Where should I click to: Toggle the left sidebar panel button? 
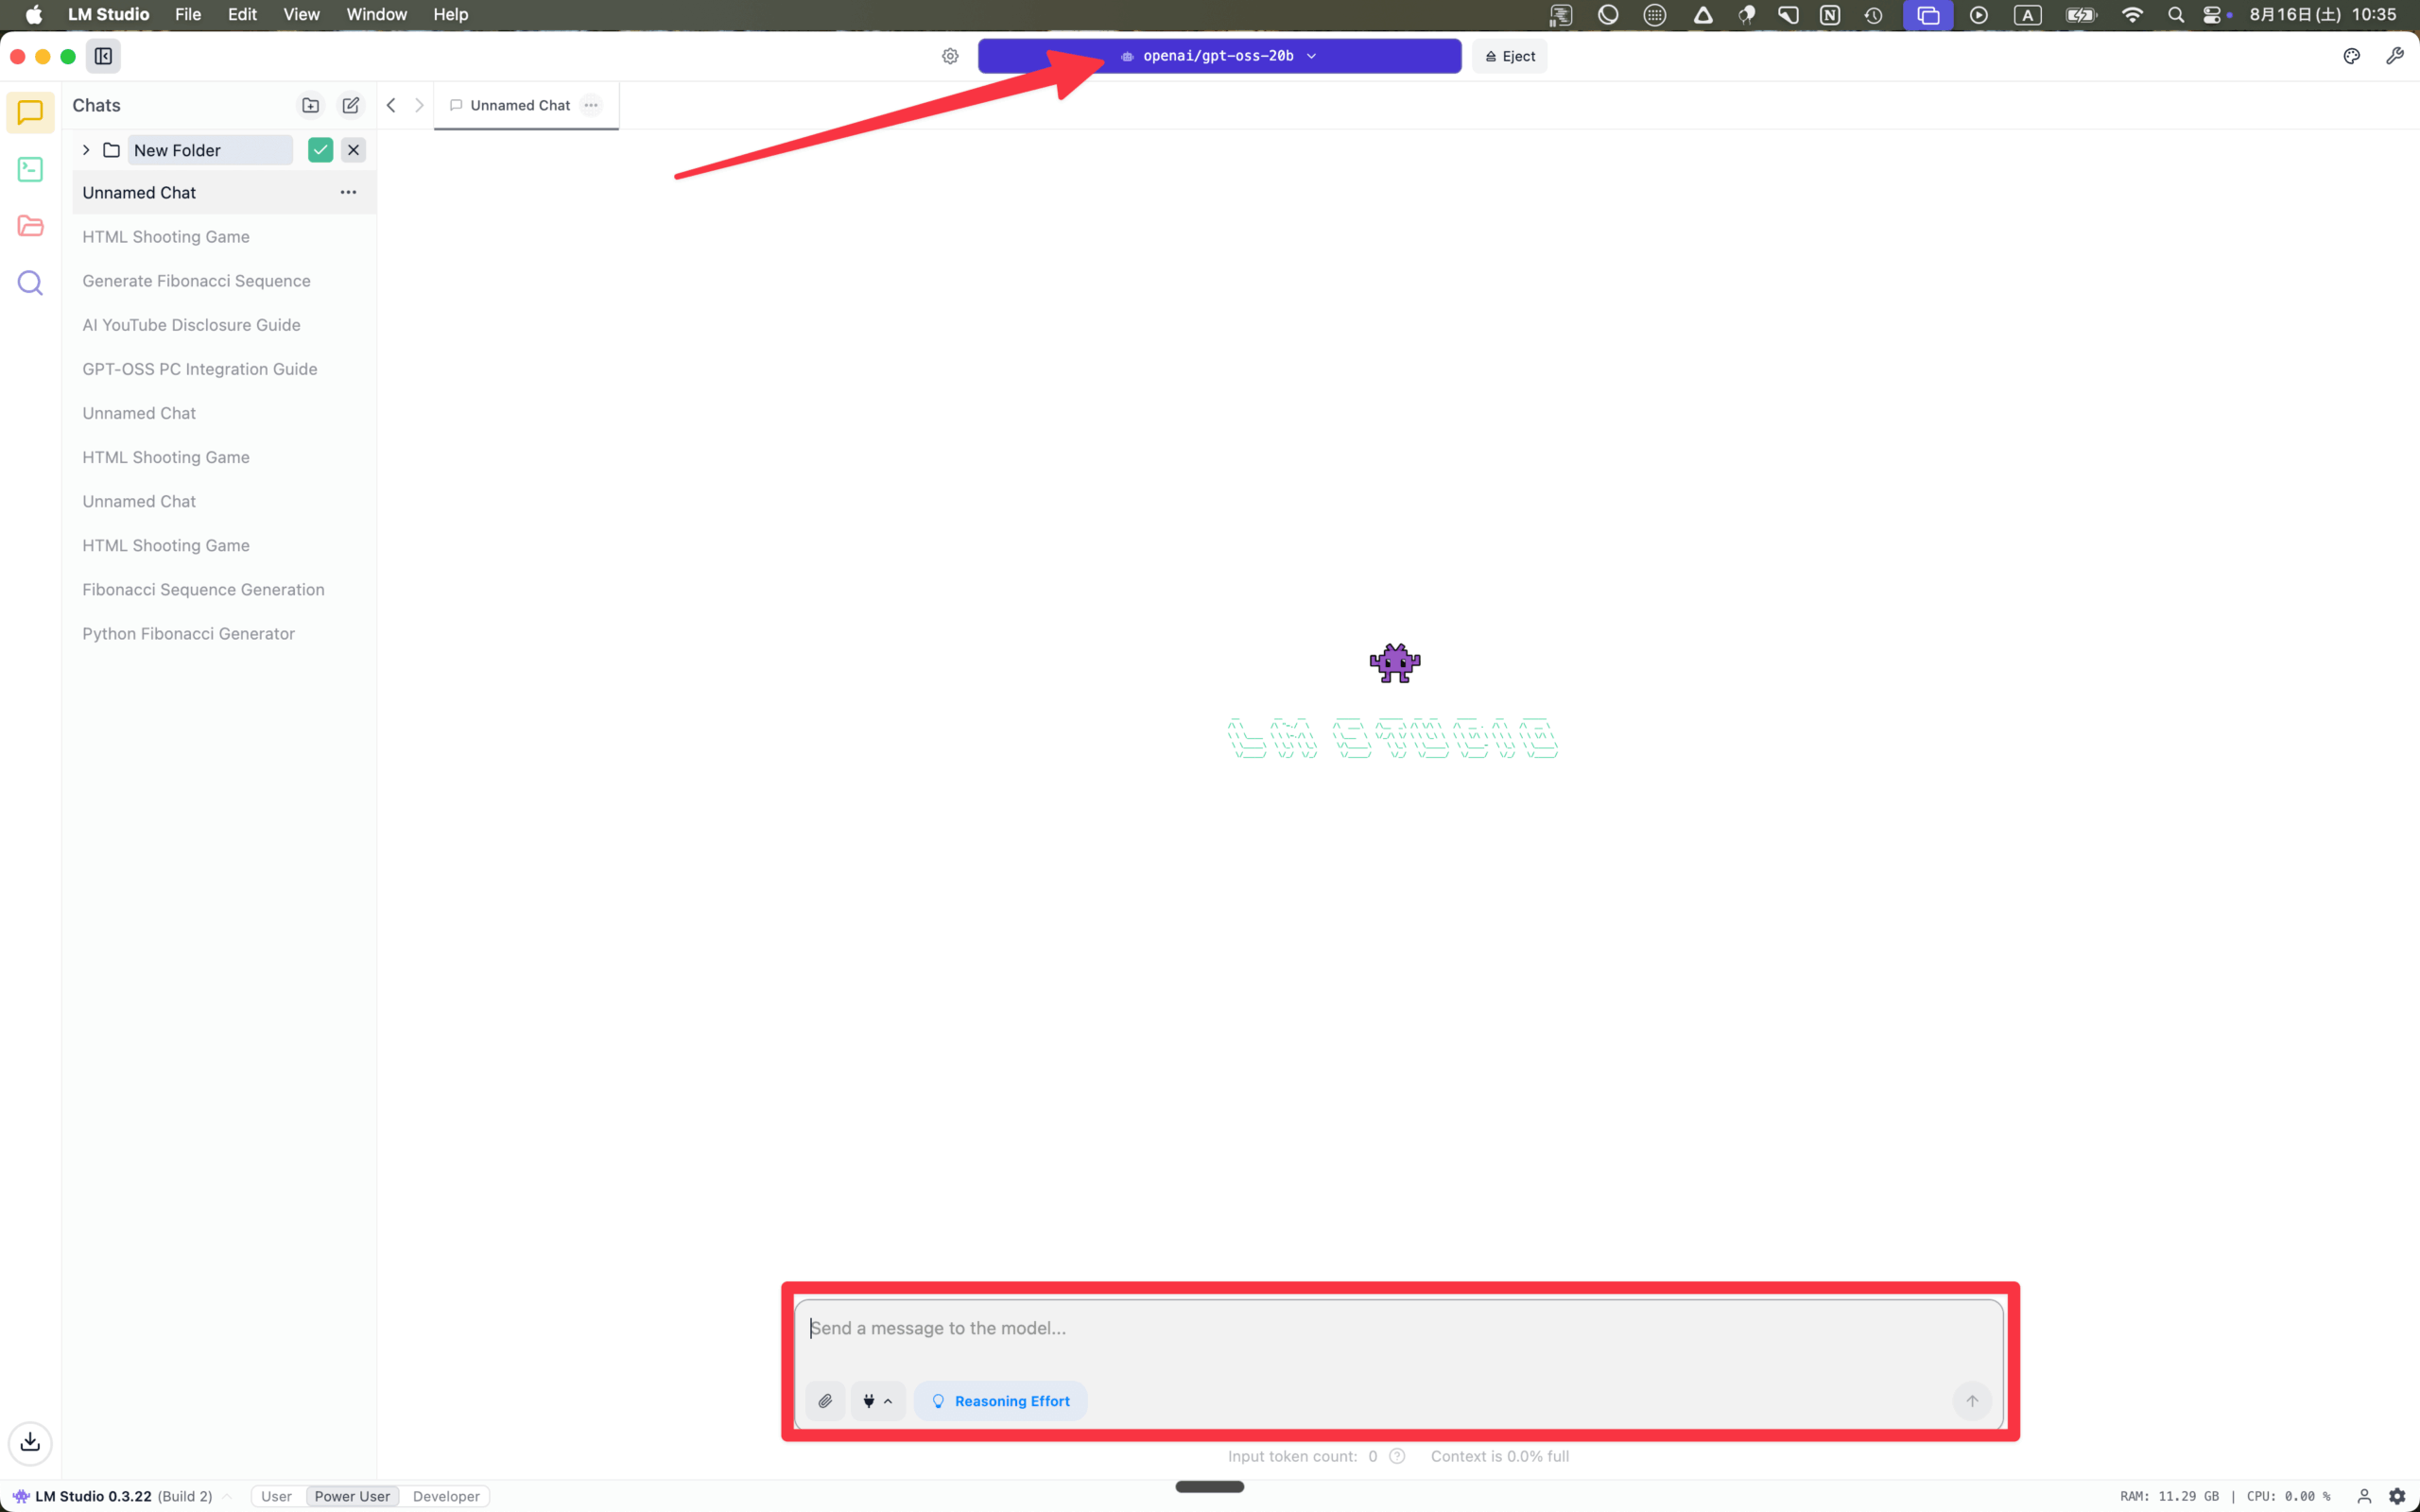[103, 56]
